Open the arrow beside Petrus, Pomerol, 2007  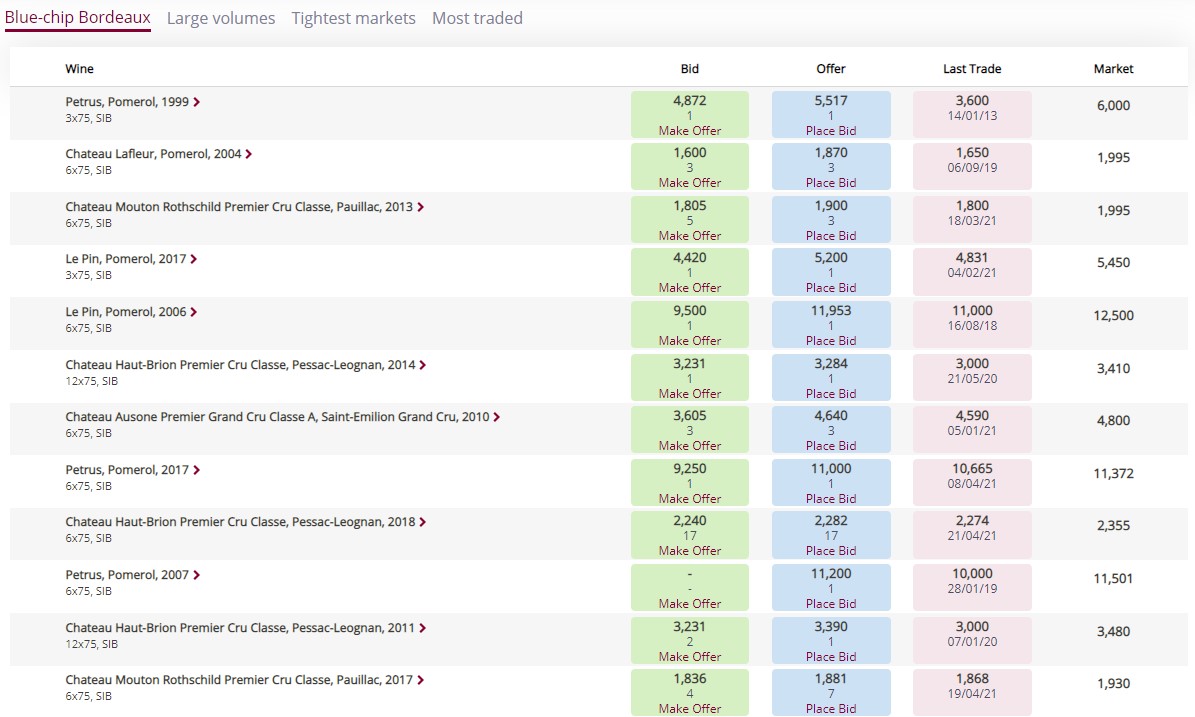[197, 575]
